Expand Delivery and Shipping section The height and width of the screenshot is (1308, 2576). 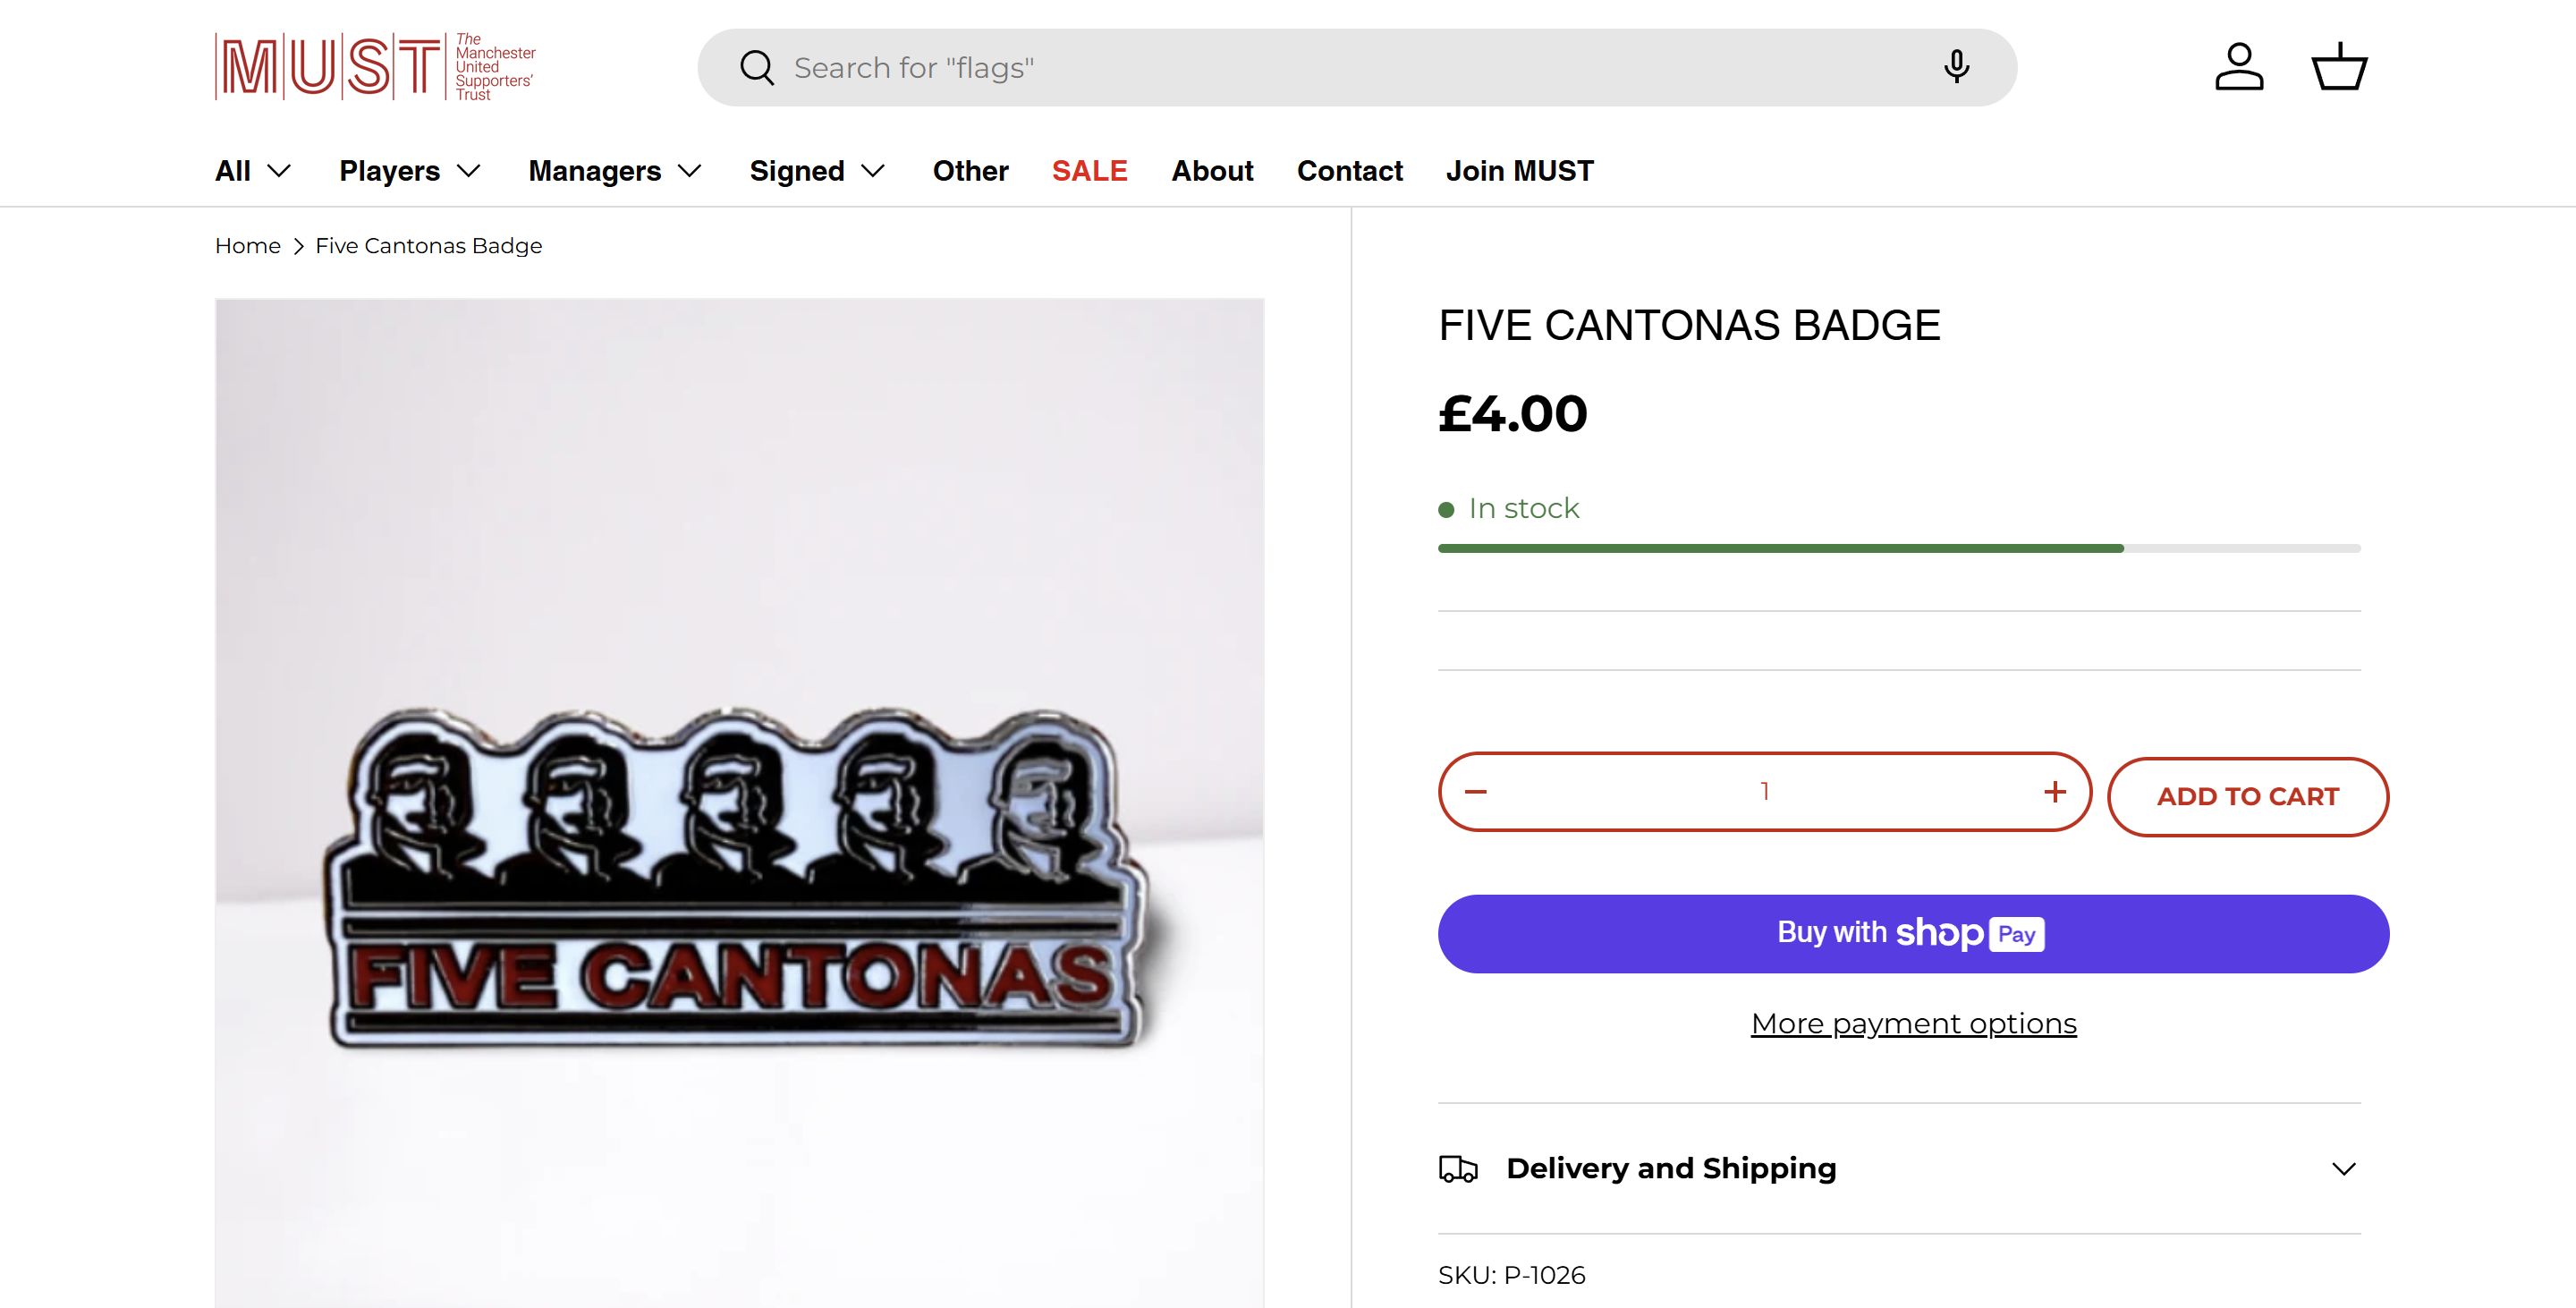tap(2343, 1169)
